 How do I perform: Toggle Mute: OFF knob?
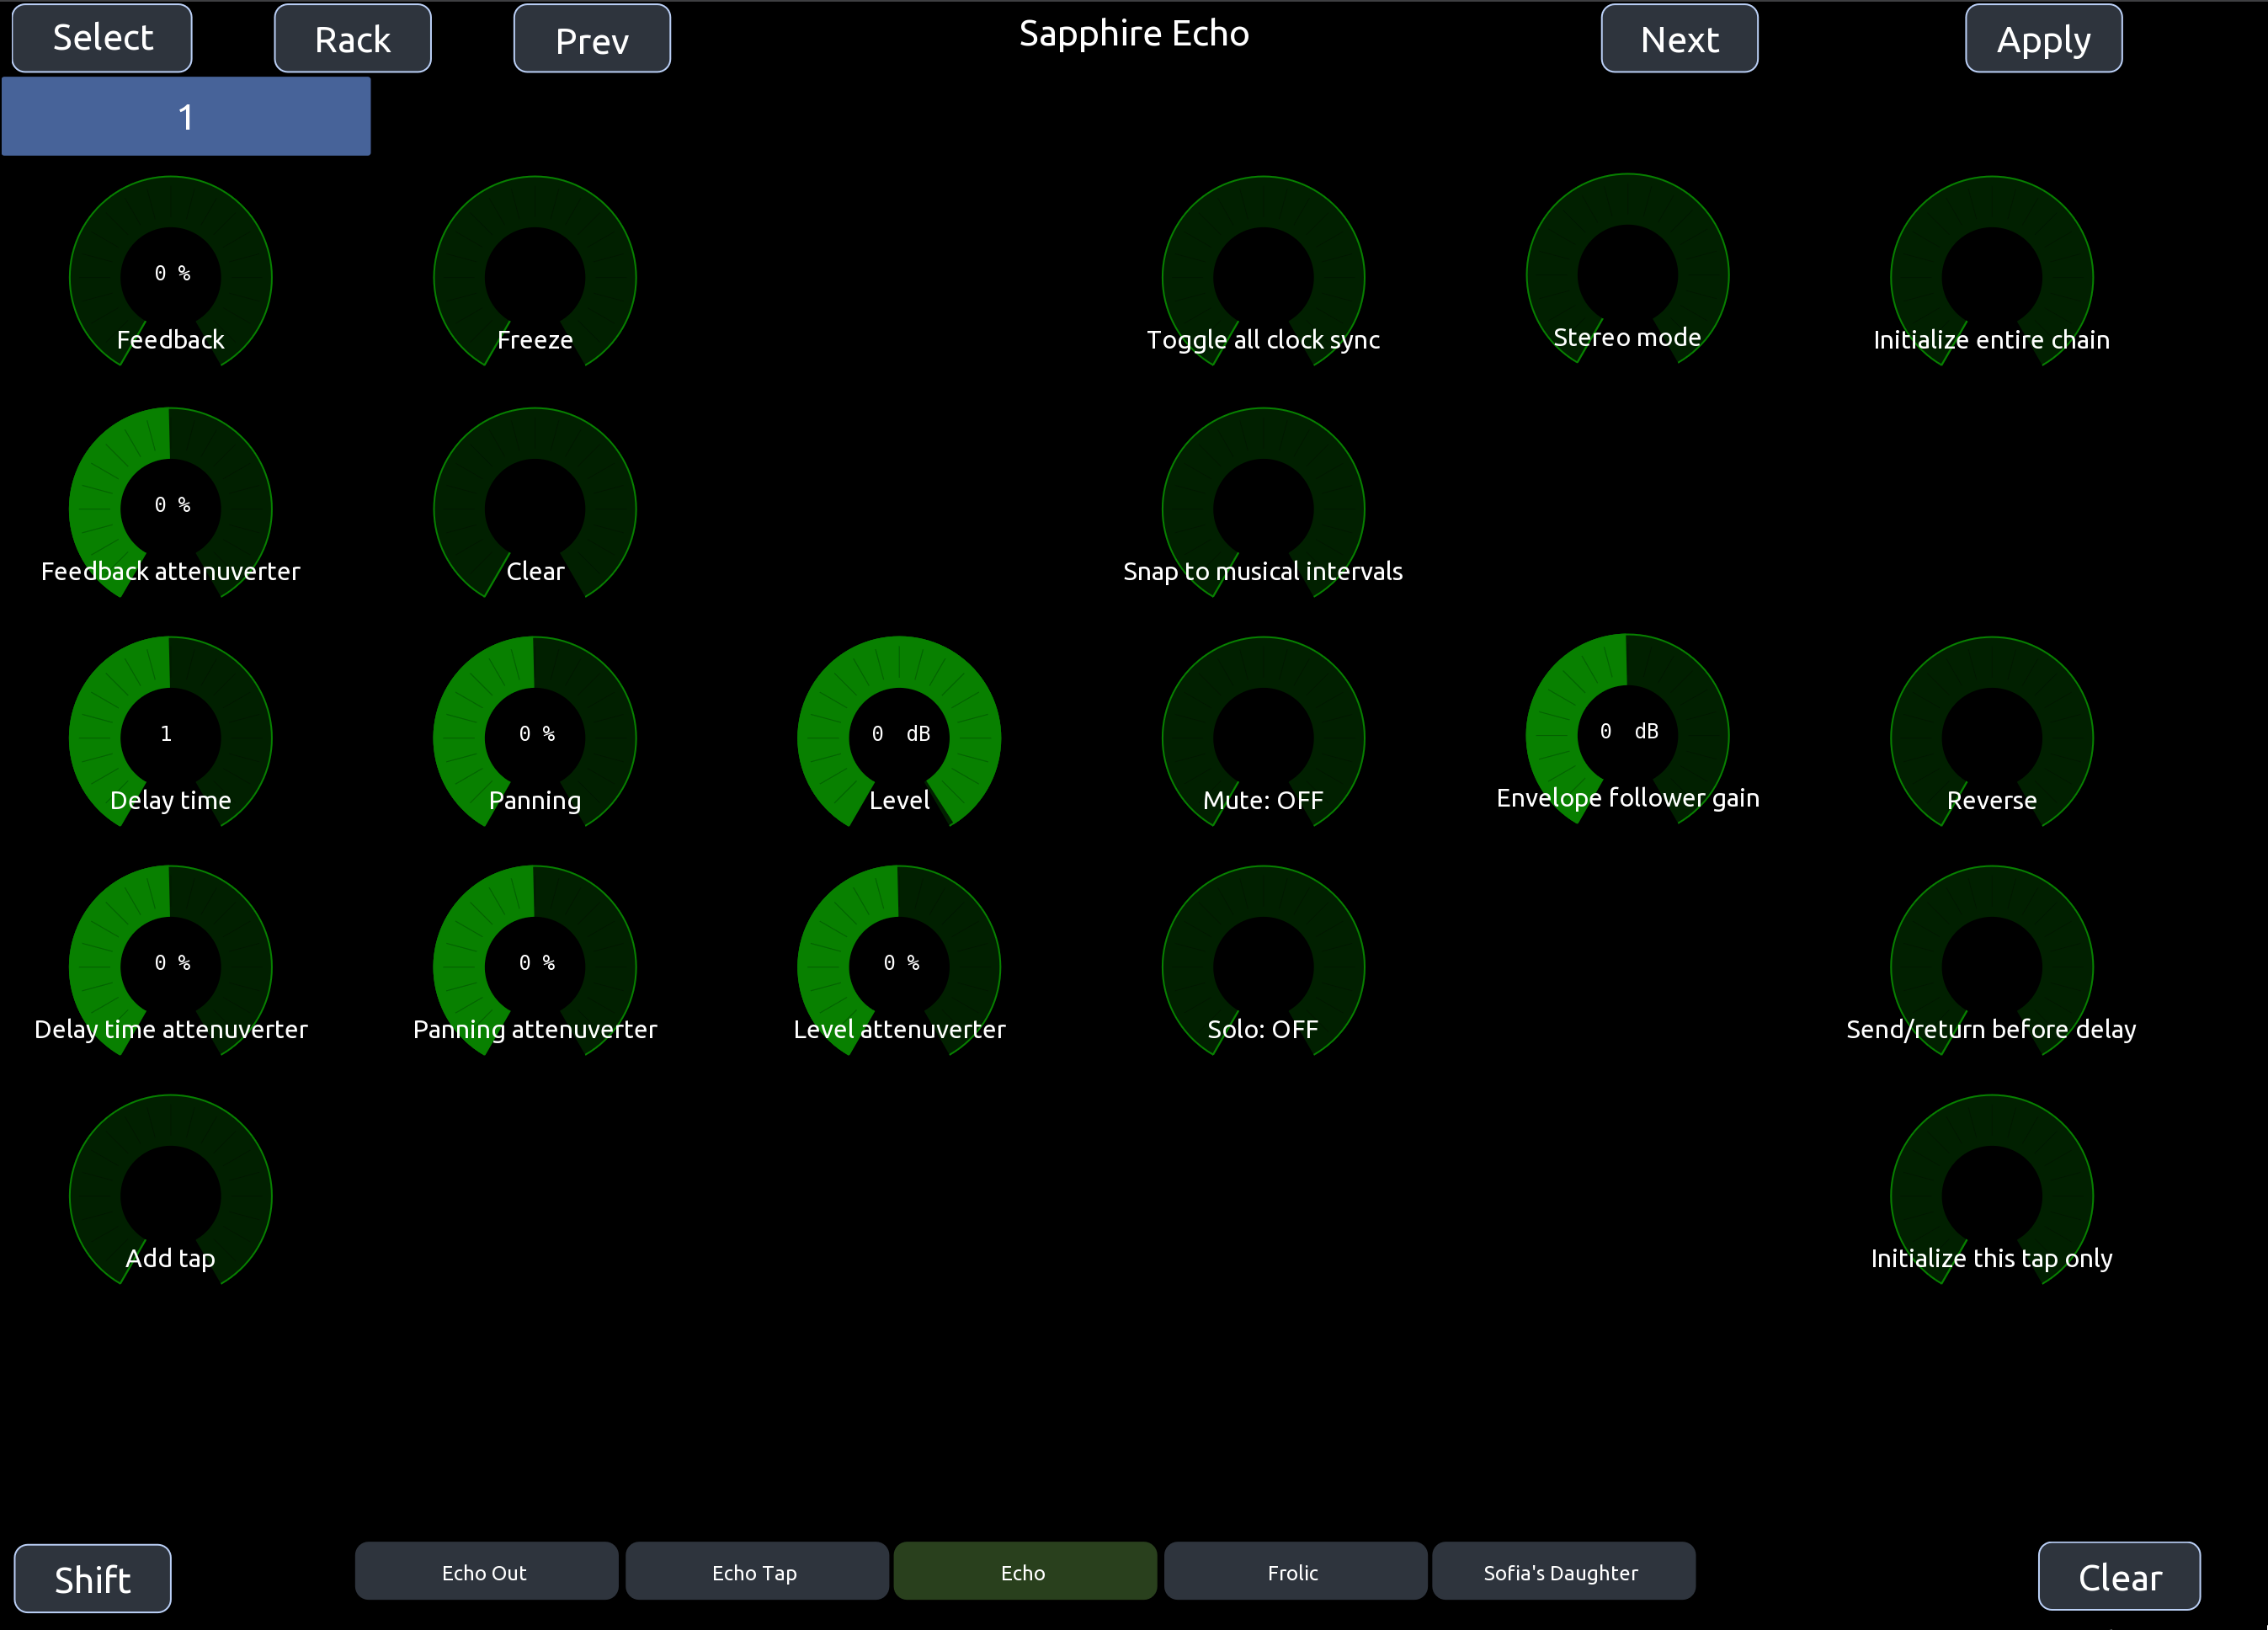point(1262,737)
